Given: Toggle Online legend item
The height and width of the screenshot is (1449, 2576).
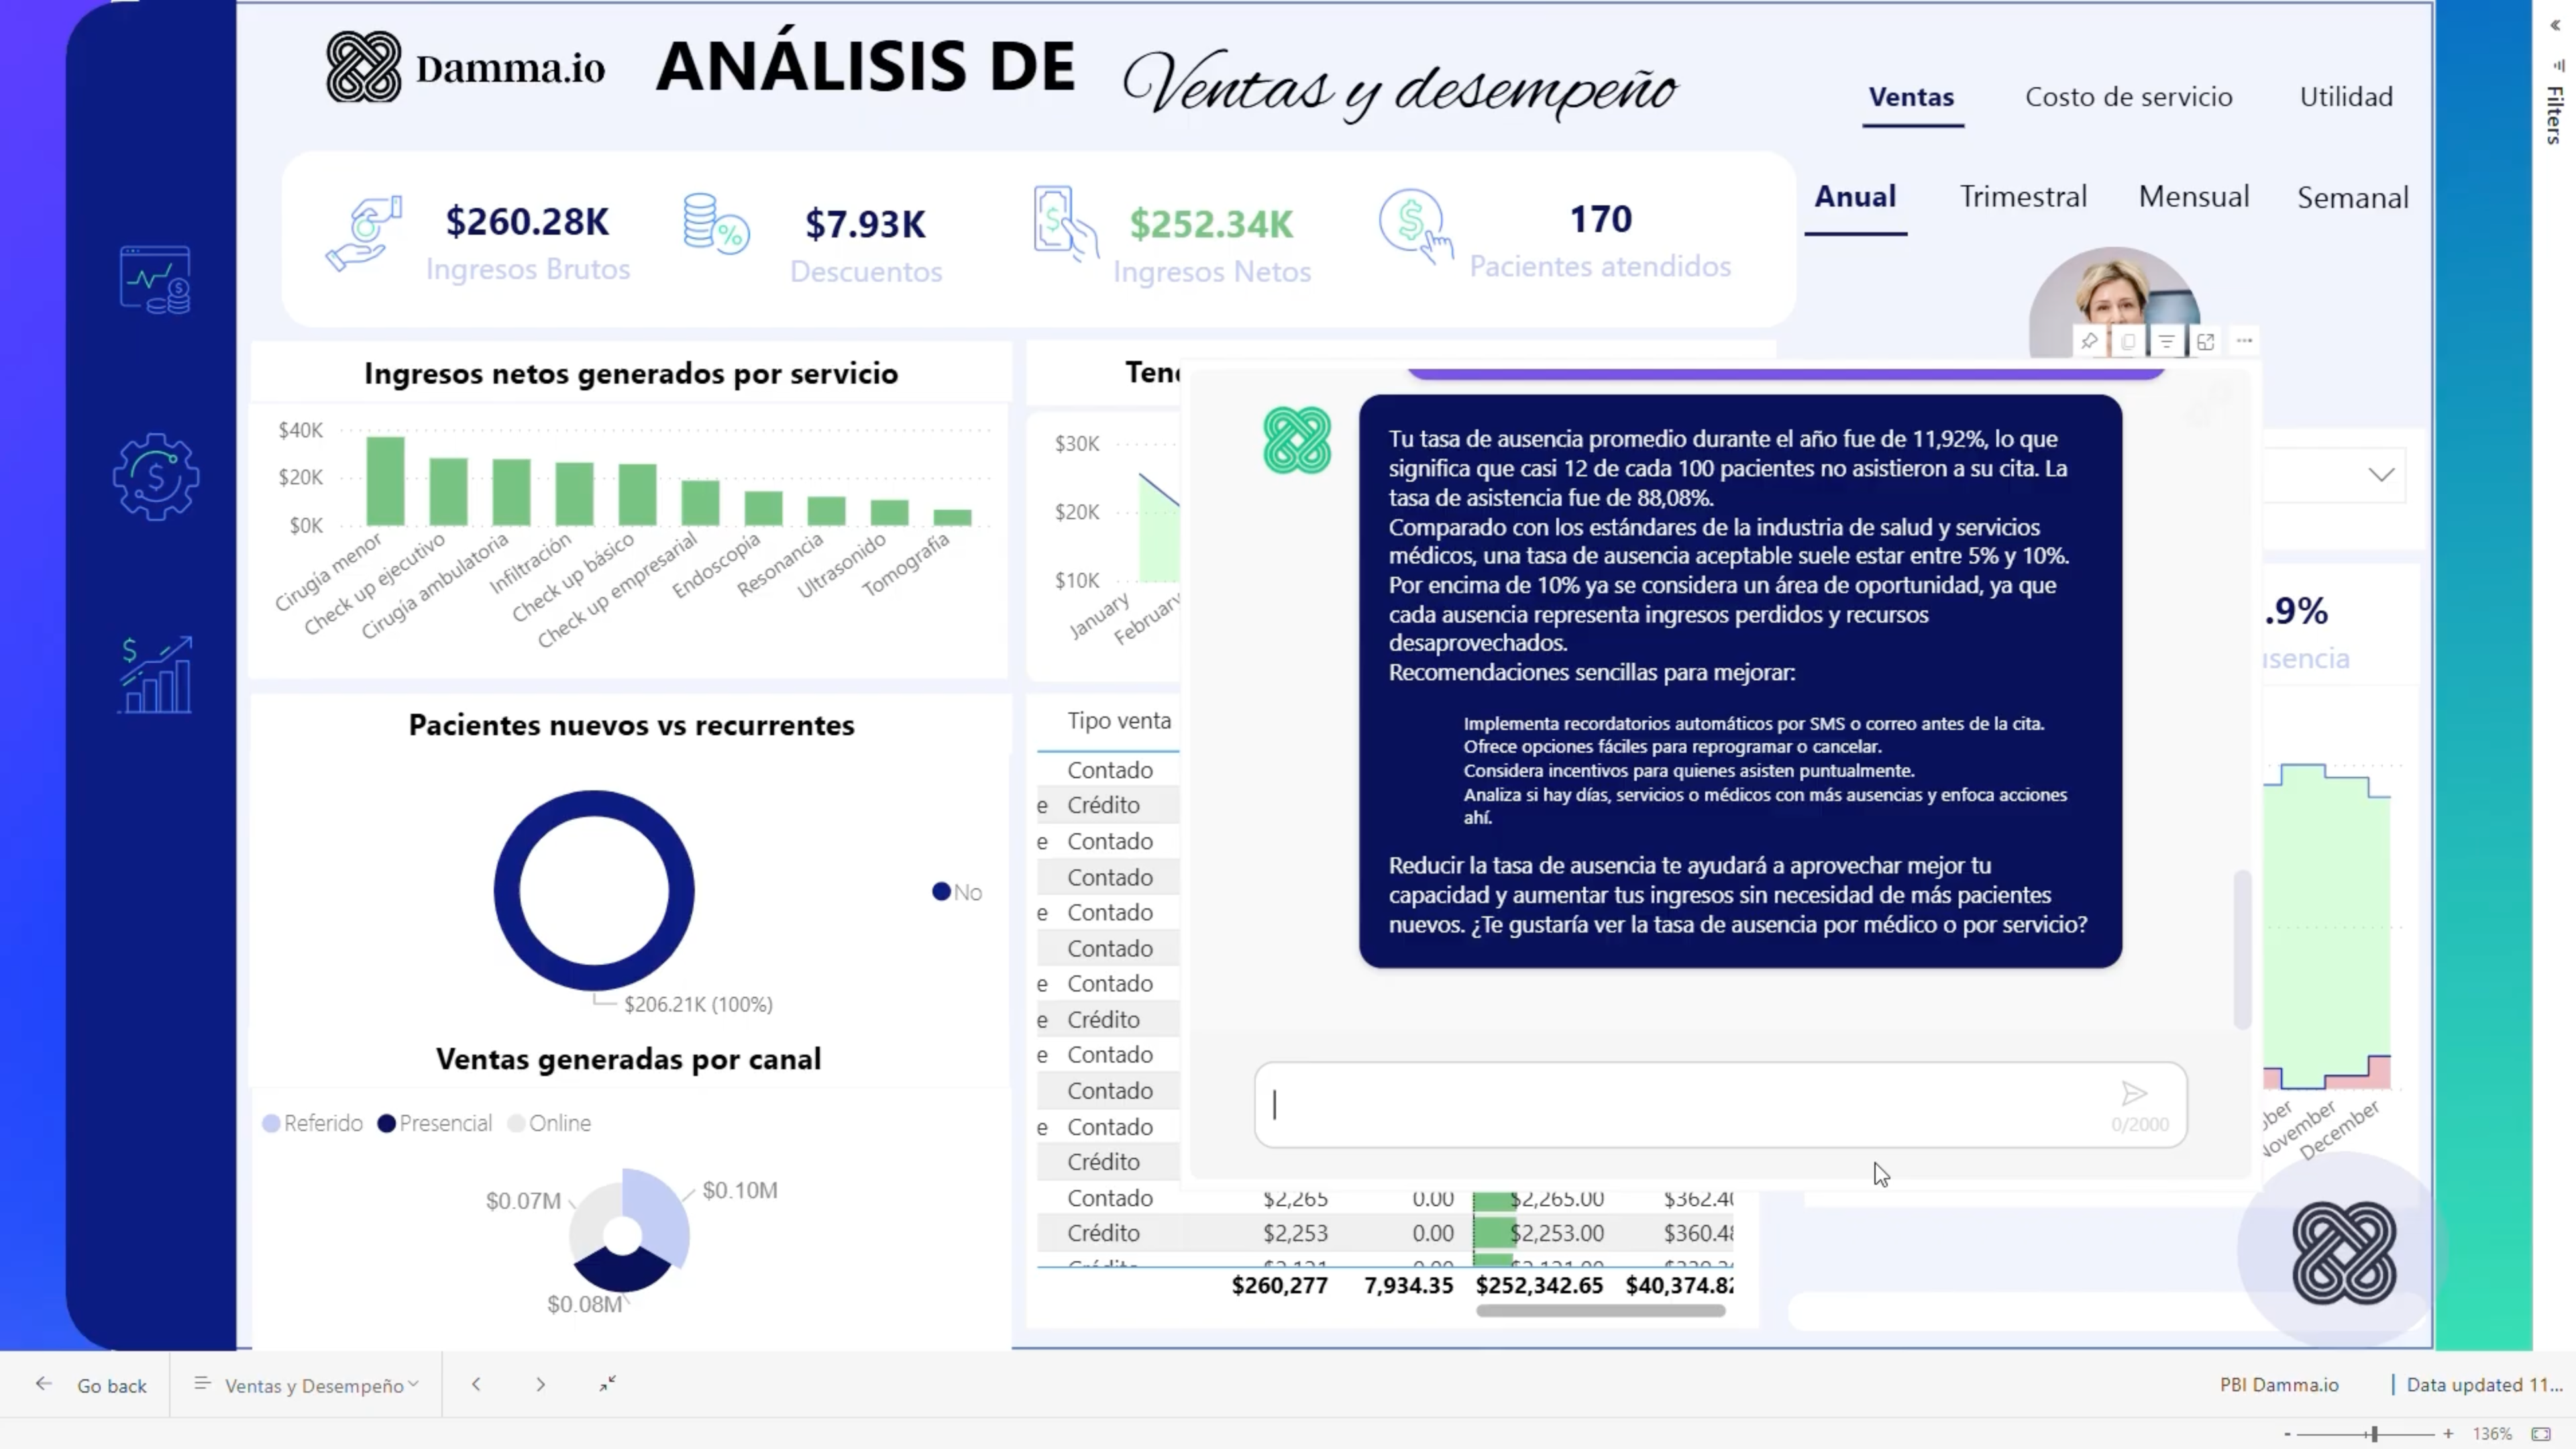Looking at the screenshot, I should pyautogui.click(x=549, y=1123).
